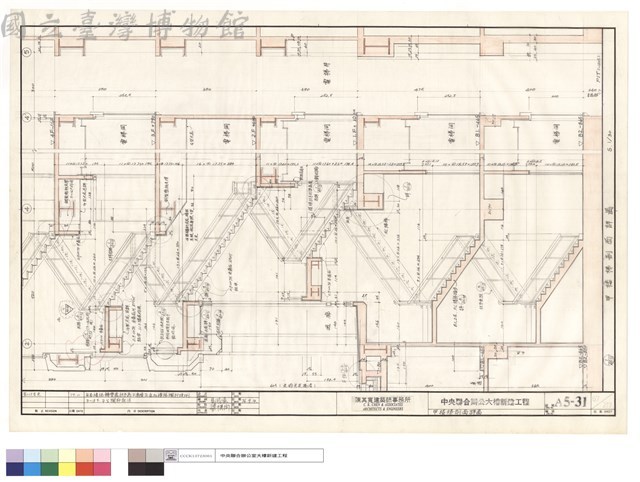Image resolution: width=640 pixels, height=482 pixels.
Task: Click the museum logo icon beside the catalog number
Action: pyautogui.click(x=171, y=455)
